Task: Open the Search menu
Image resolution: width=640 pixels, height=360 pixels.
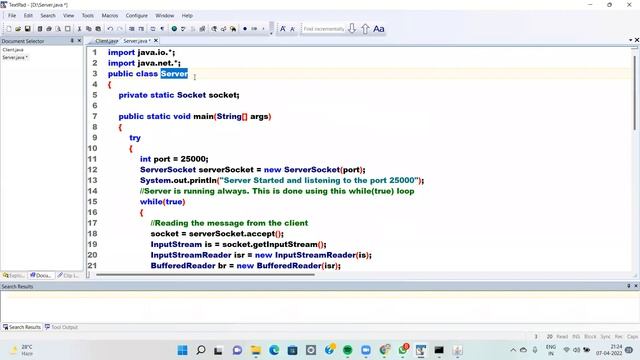Action: (x=48, y=16)
